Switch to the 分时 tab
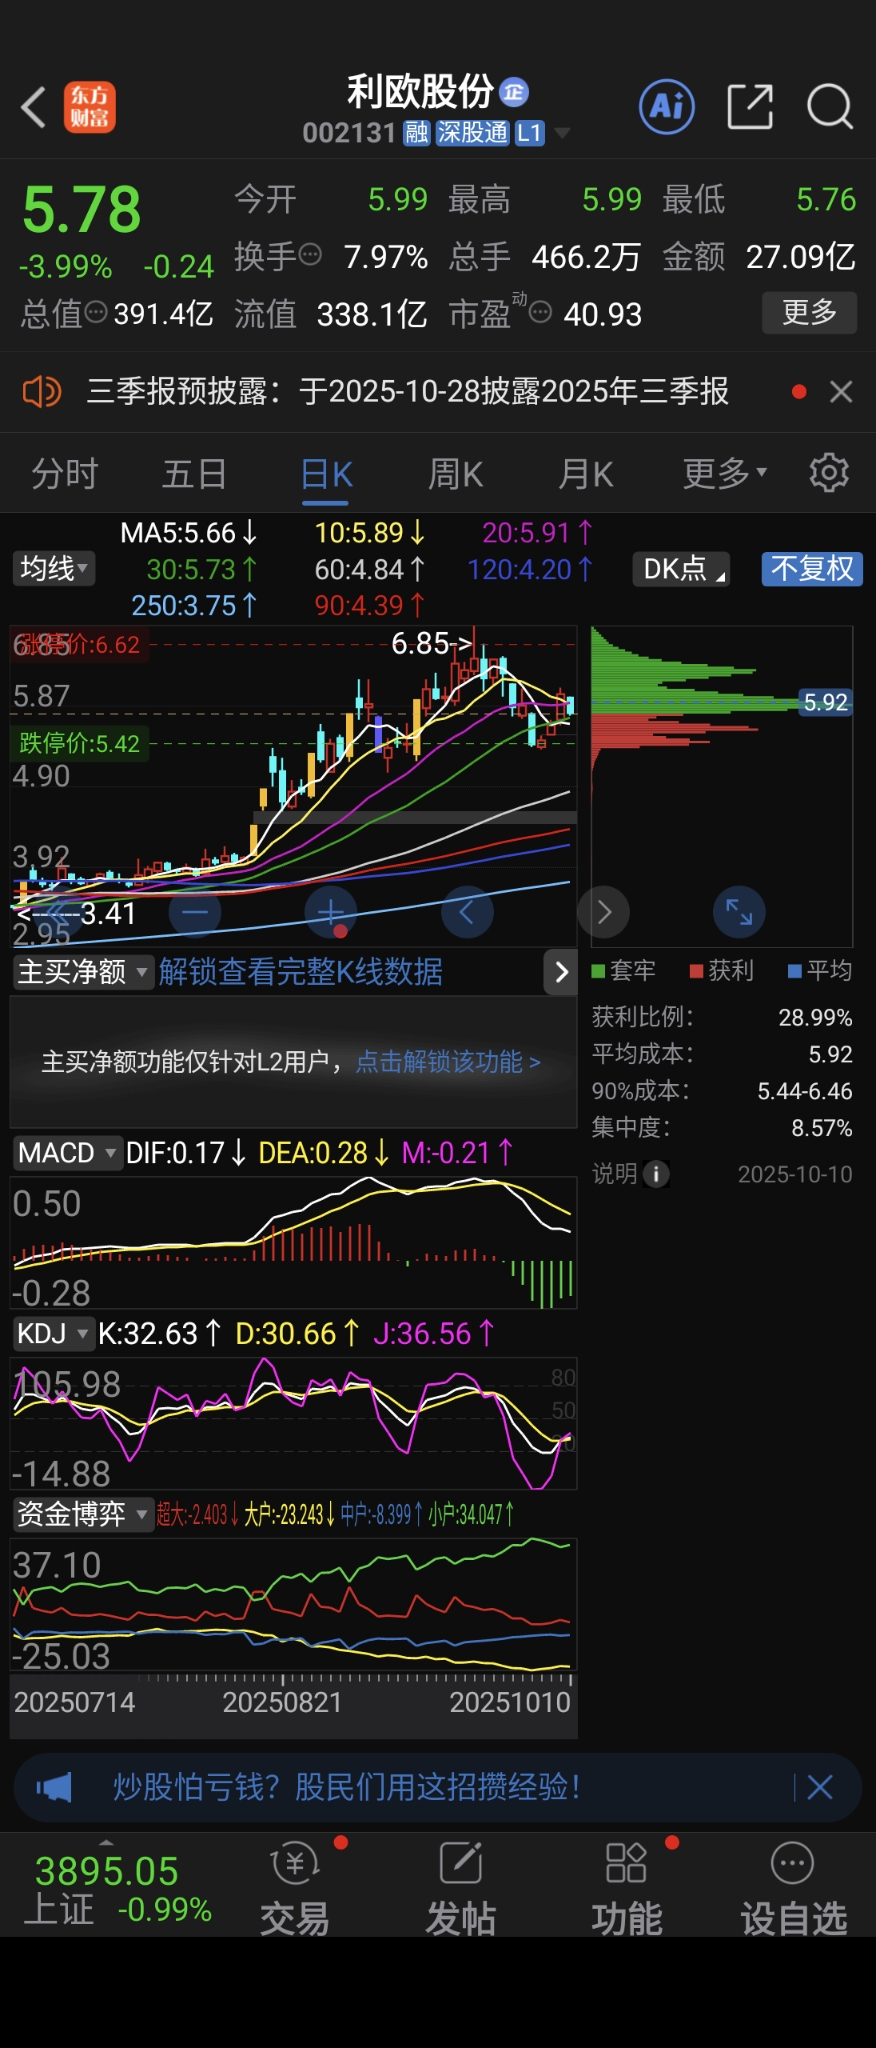 pos(65,474)
